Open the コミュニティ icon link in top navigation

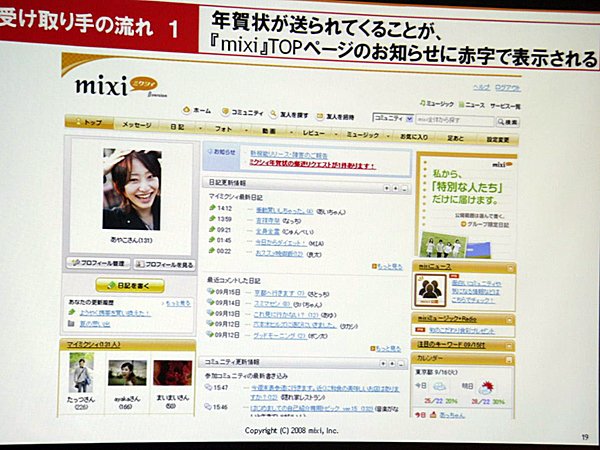tap(243, 112)
